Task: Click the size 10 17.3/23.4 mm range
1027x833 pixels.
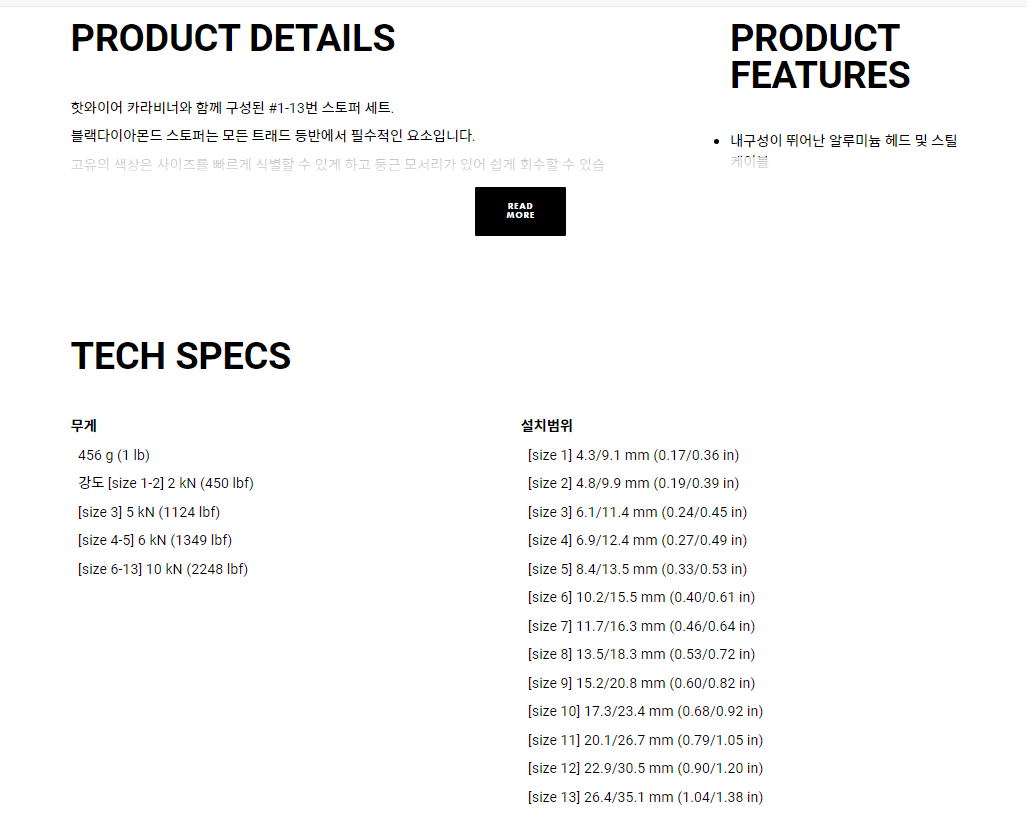Action: [645, 711]
